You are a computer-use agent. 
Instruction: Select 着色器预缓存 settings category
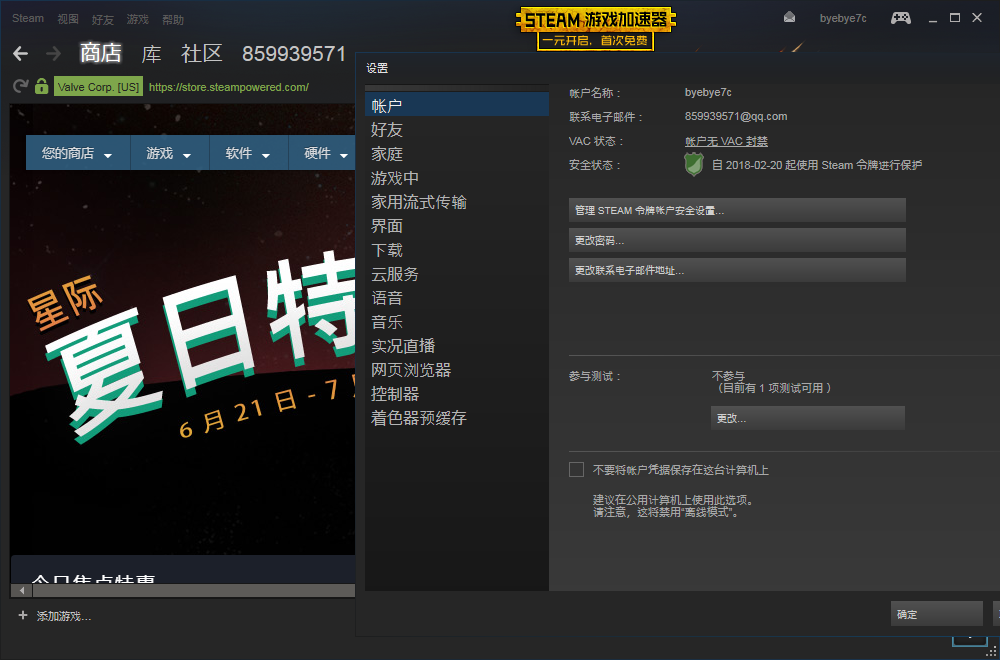coord(457,418)
